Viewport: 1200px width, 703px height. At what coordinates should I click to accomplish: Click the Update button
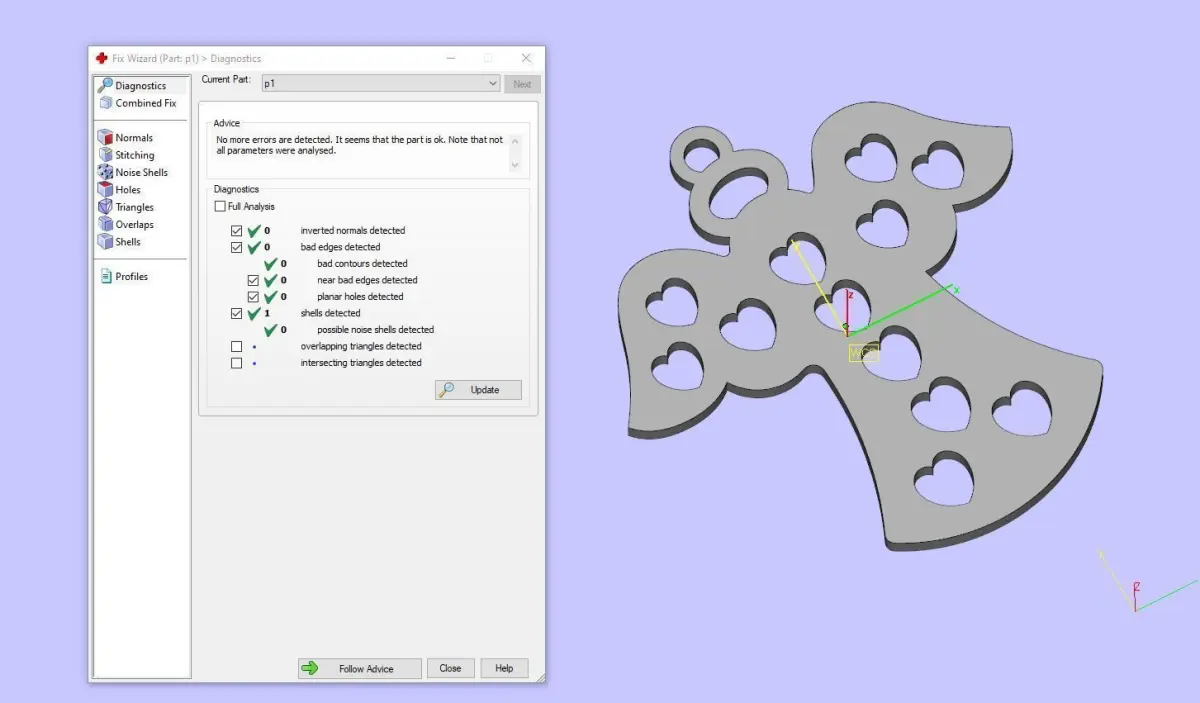[478, 390]
